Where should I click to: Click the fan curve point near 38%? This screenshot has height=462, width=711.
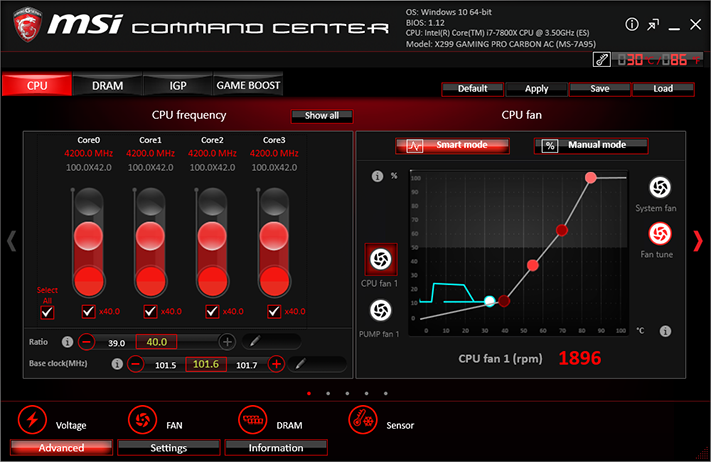pos(533,265)
